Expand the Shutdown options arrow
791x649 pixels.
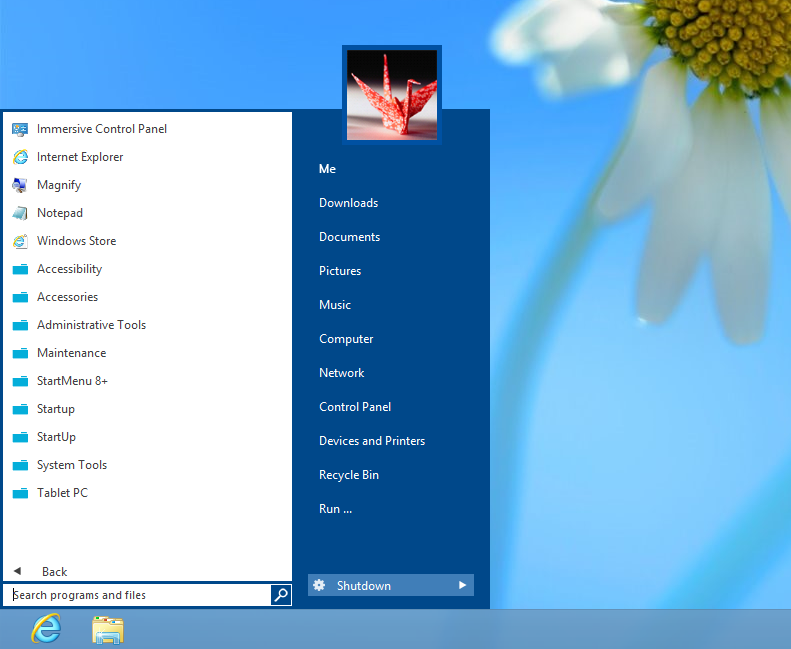pyautogui.click(x=462, y=585)
